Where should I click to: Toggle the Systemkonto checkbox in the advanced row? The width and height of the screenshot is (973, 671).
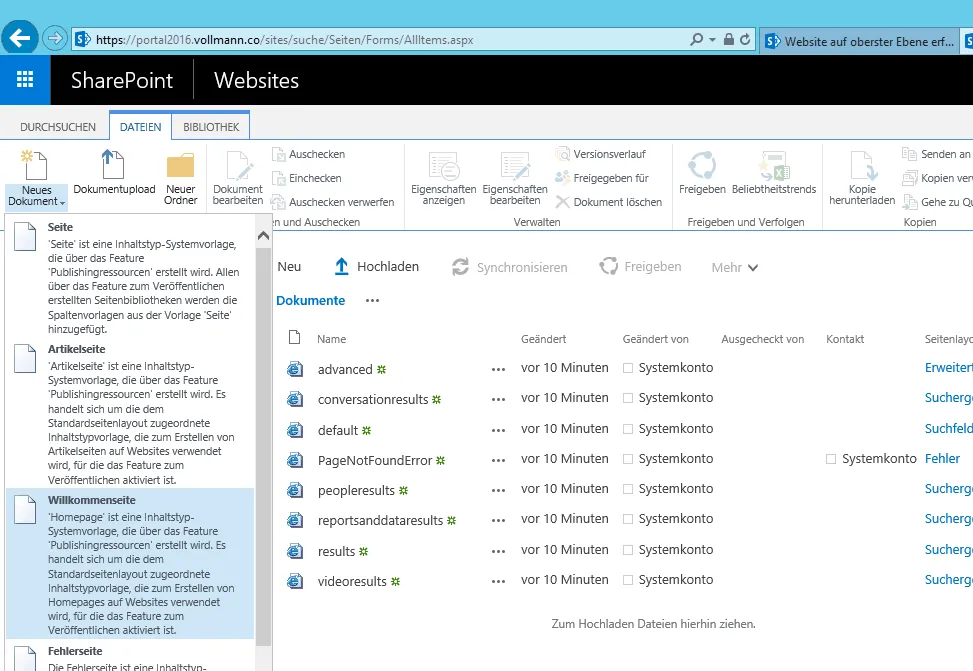pyautogui.click(x=628, y=368)
